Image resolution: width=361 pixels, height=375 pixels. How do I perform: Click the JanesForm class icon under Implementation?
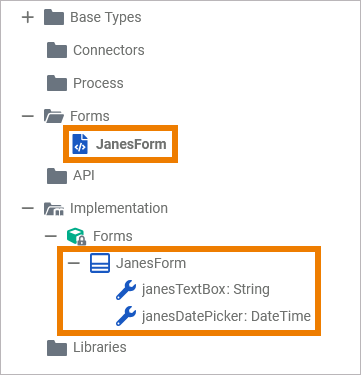coord(100,263)
